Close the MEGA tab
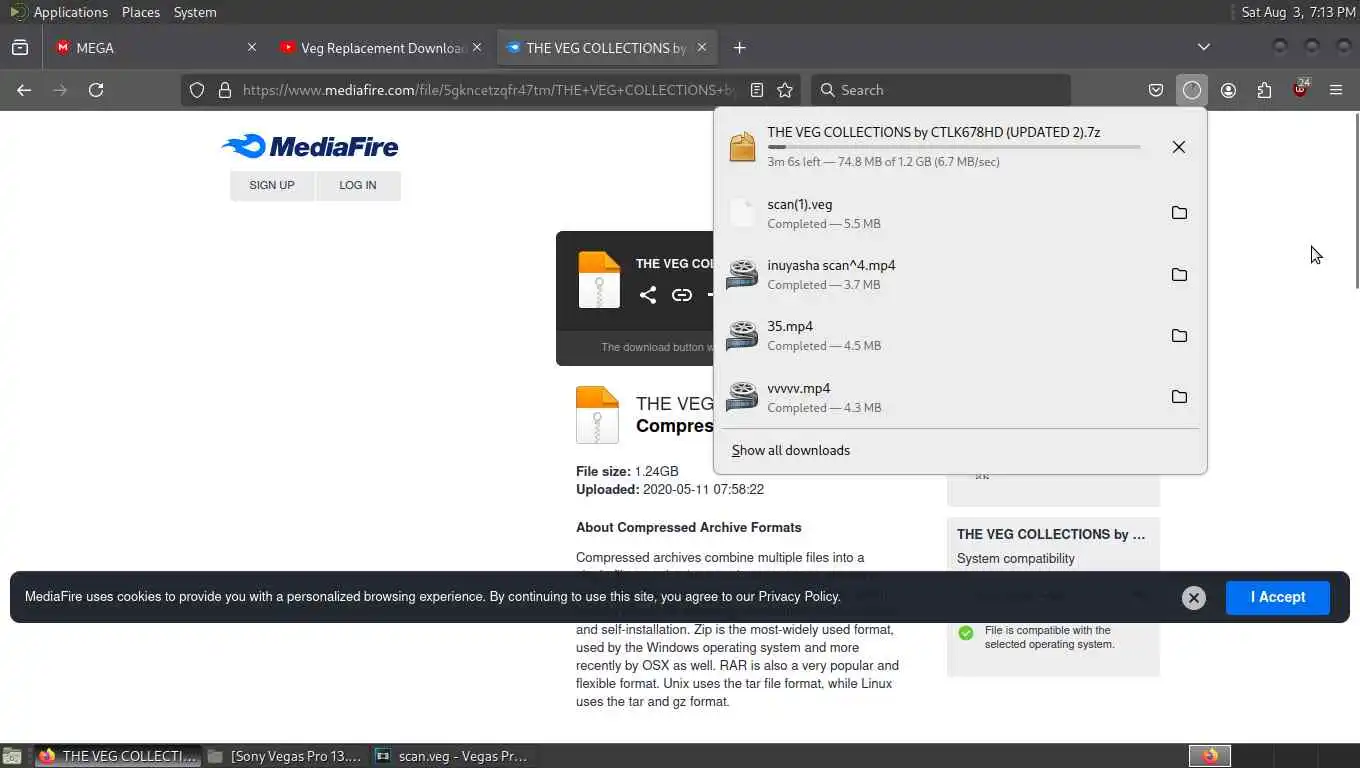Screen dimensions: 1360x768 pyautogui.click(x=252, y=47)
